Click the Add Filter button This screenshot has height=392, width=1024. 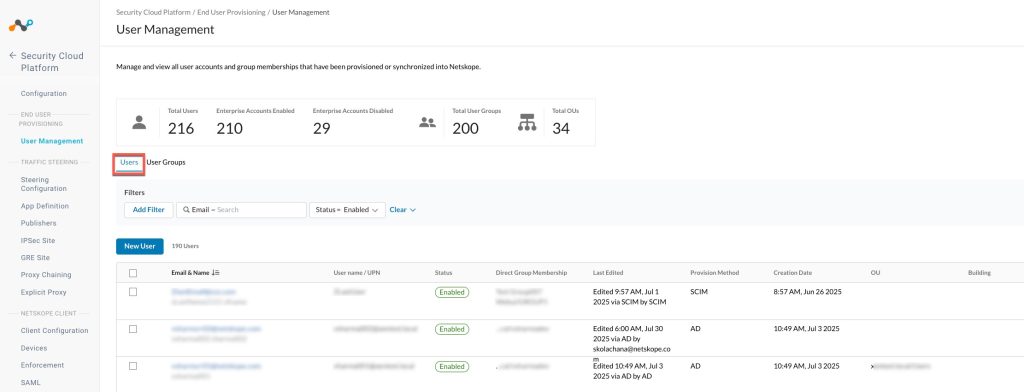(x=149, y=210)
